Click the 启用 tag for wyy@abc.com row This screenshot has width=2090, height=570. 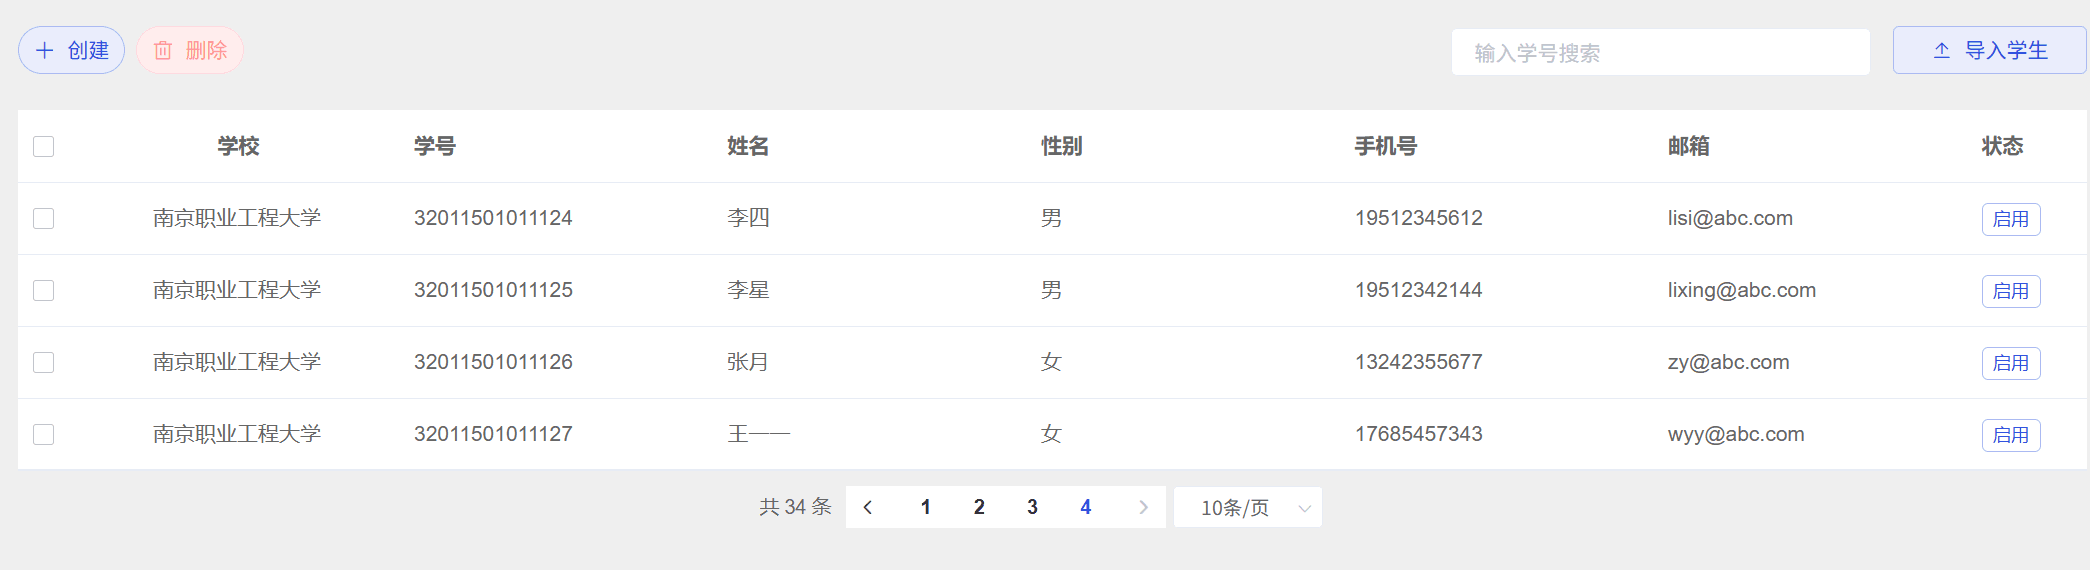(2010, 435)
